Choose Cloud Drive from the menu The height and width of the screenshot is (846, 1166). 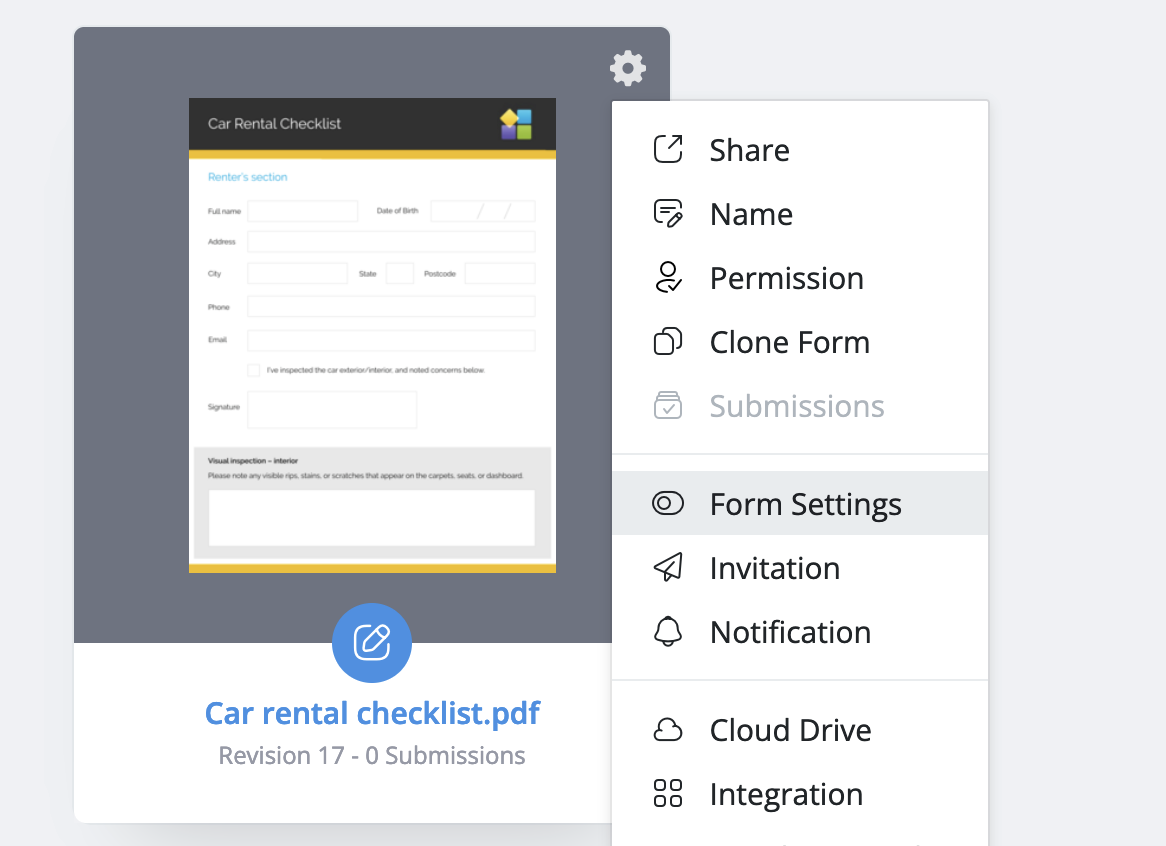point(790,730)
